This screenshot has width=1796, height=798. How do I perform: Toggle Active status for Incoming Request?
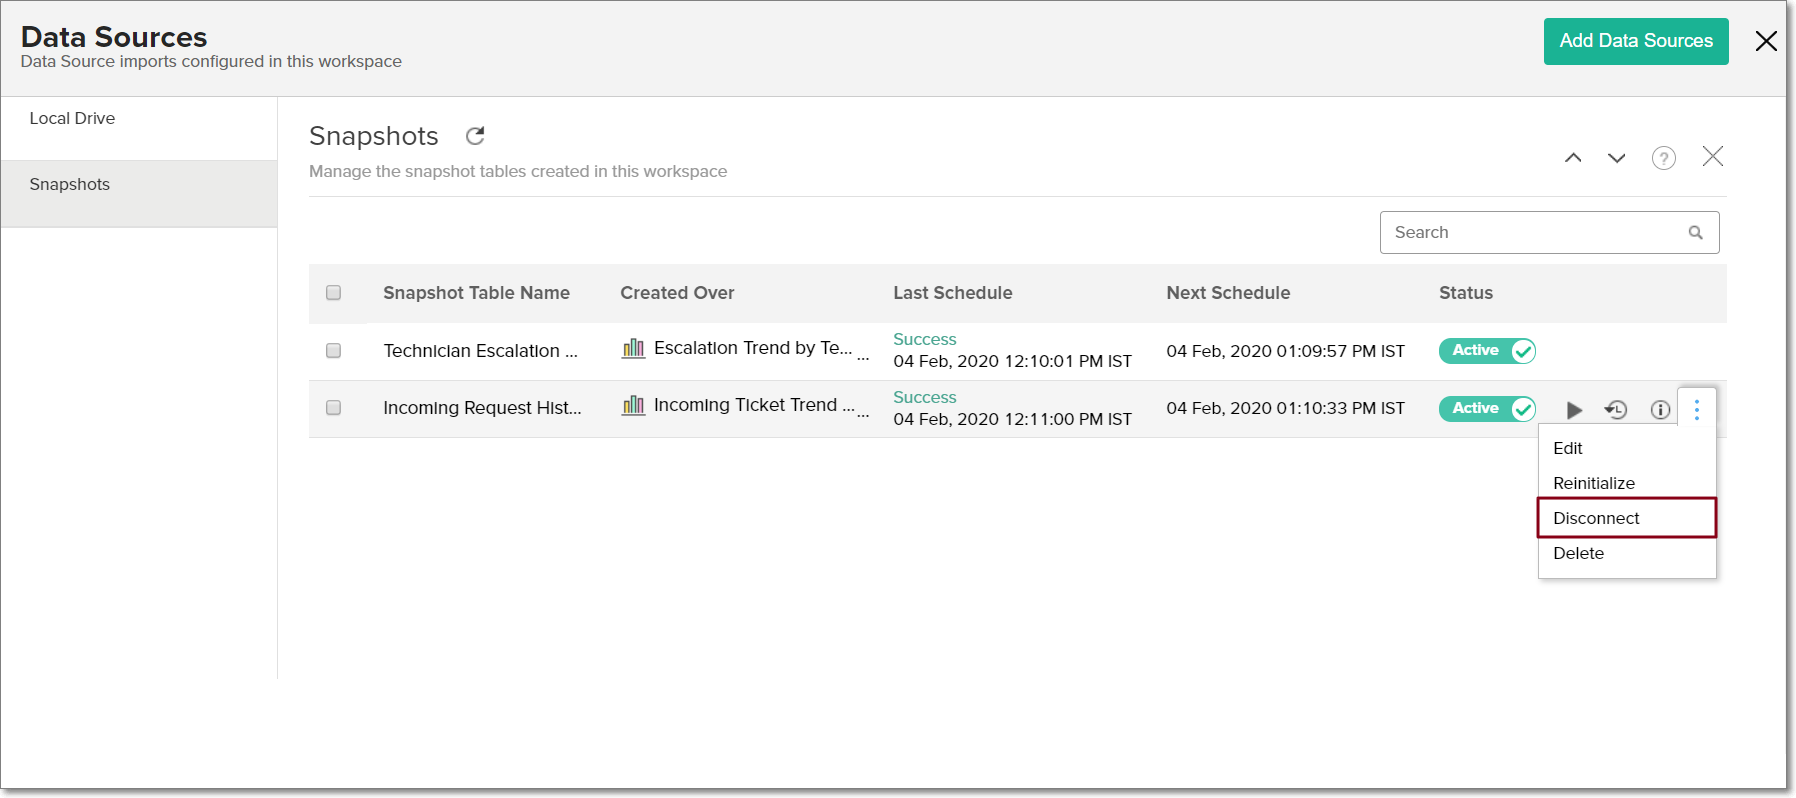(x=1486, y=409)
